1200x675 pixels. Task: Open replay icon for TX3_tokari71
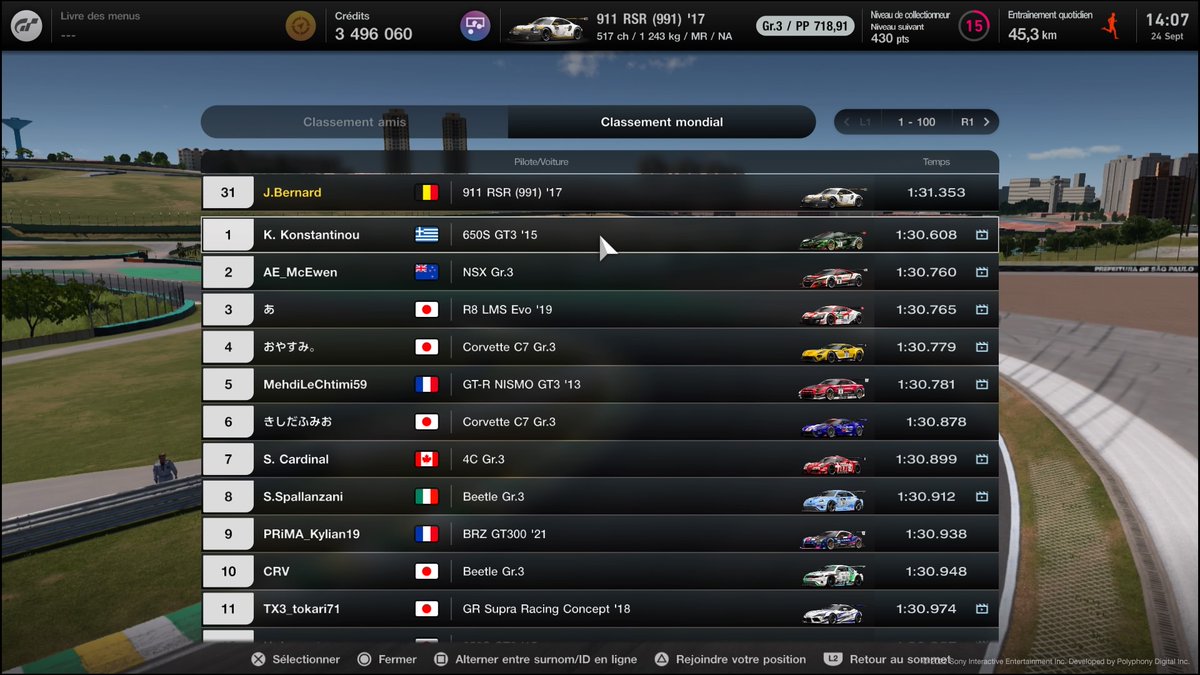pyautogui.click(x=982, y=609)
